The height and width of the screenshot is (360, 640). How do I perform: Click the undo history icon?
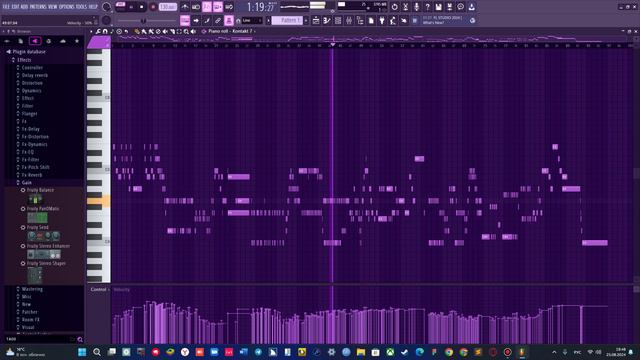394,7
